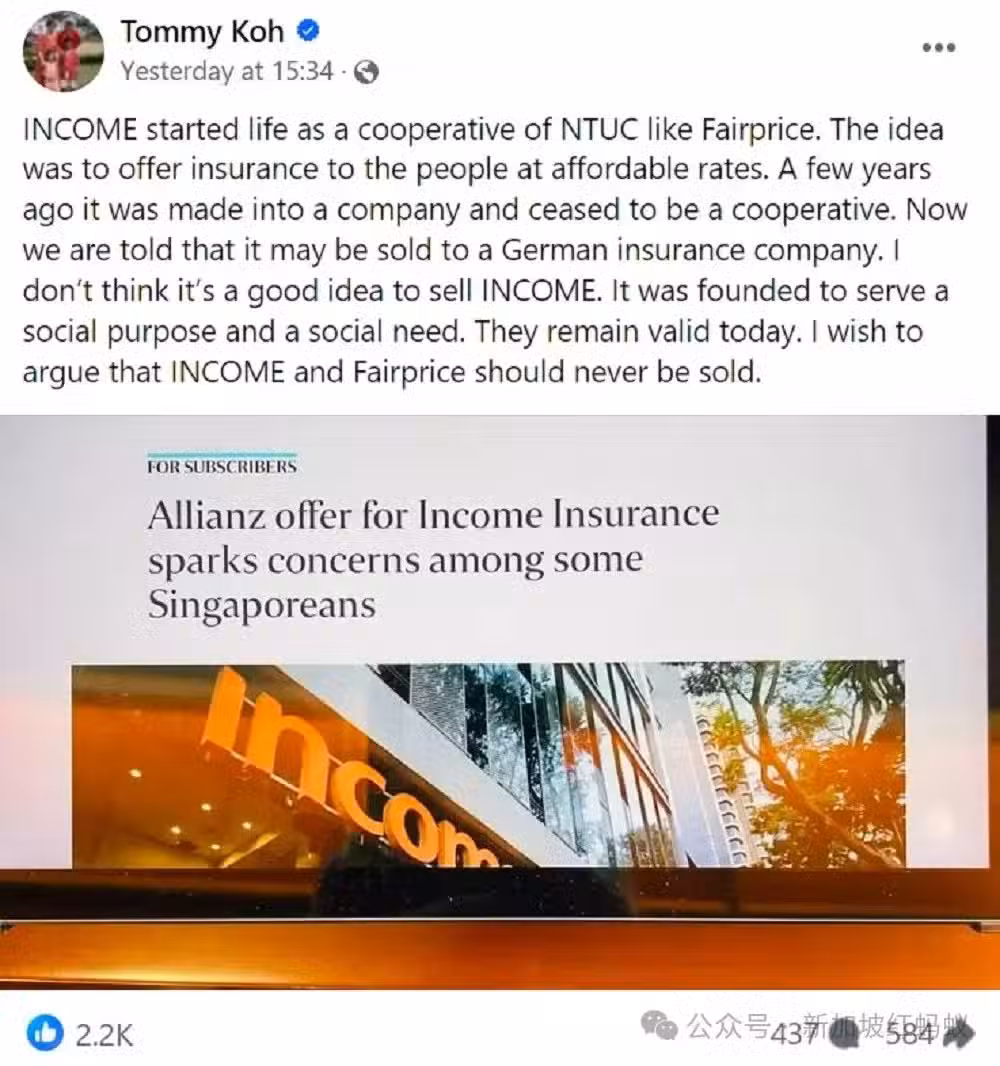The width and height of the screenshot is (1000, 1066).
Task: Open the Tommy Koh profile name link
Action: [x=202, y=31]
